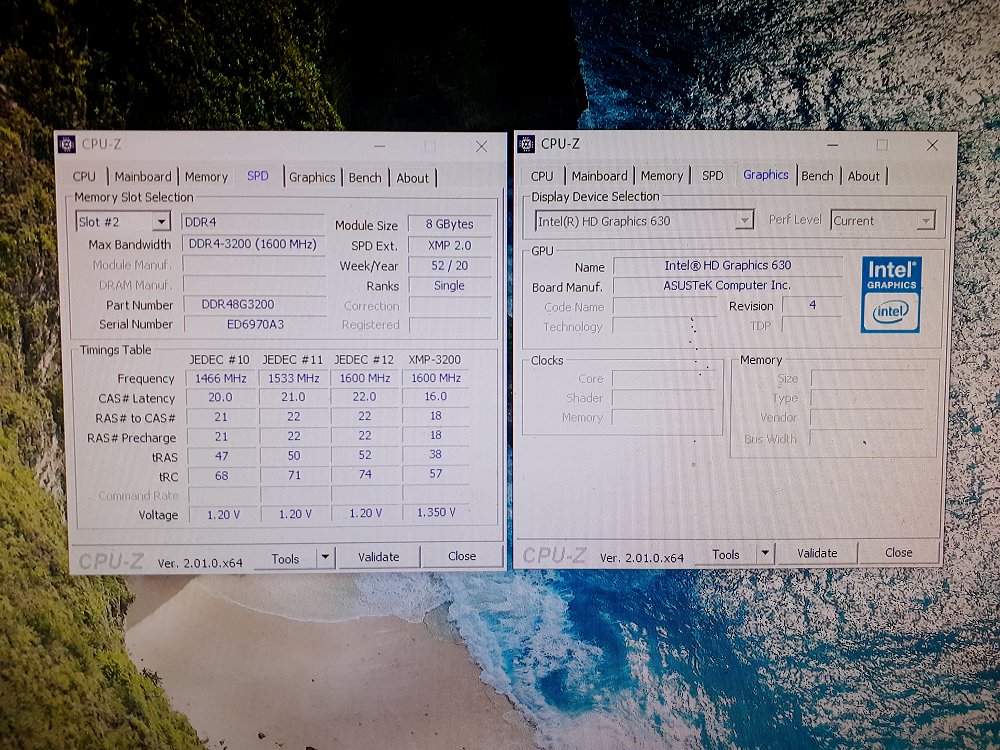1000x750 pixels.
Task: Open the Mainboard tab in left window
Action: [143, 177]
